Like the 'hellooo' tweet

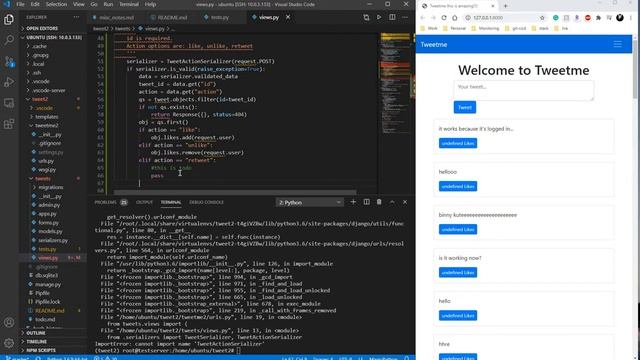click(458, 187)
